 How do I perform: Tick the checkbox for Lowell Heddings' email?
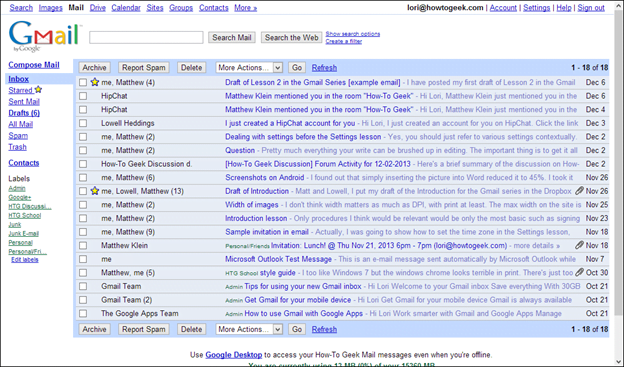tap(83, 123)
